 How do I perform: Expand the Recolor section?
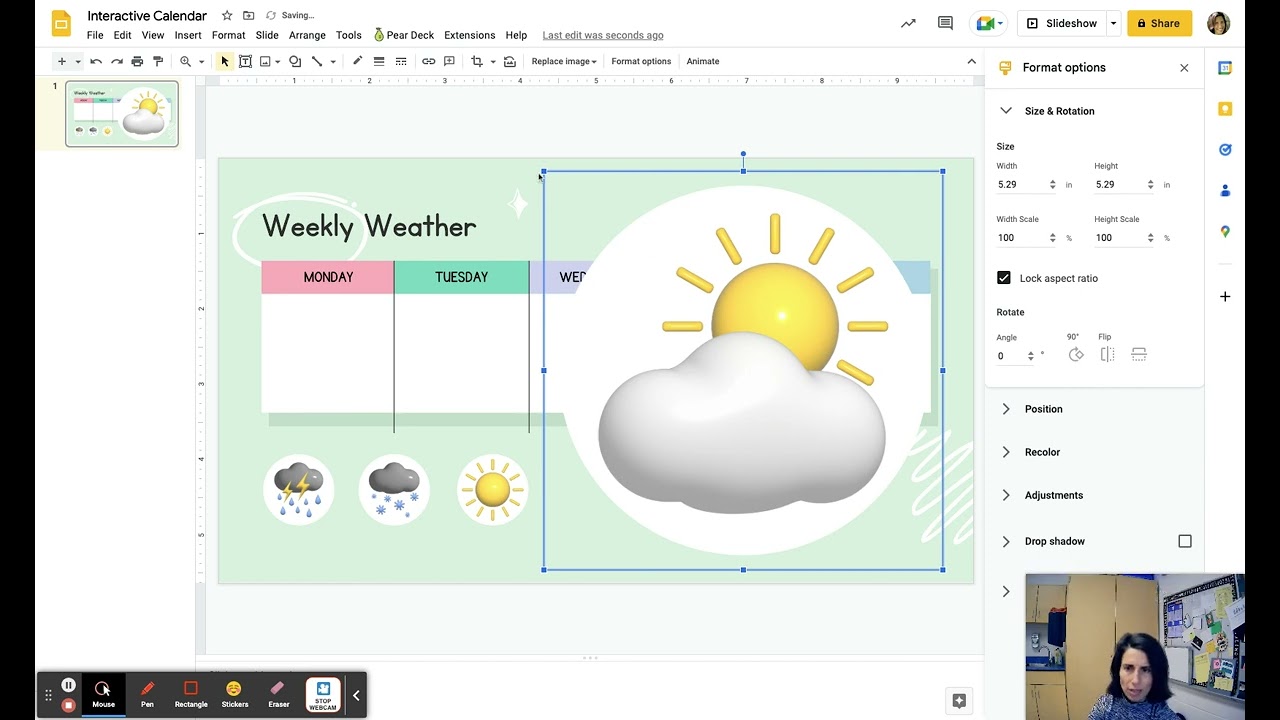(x=1006, y=452)
